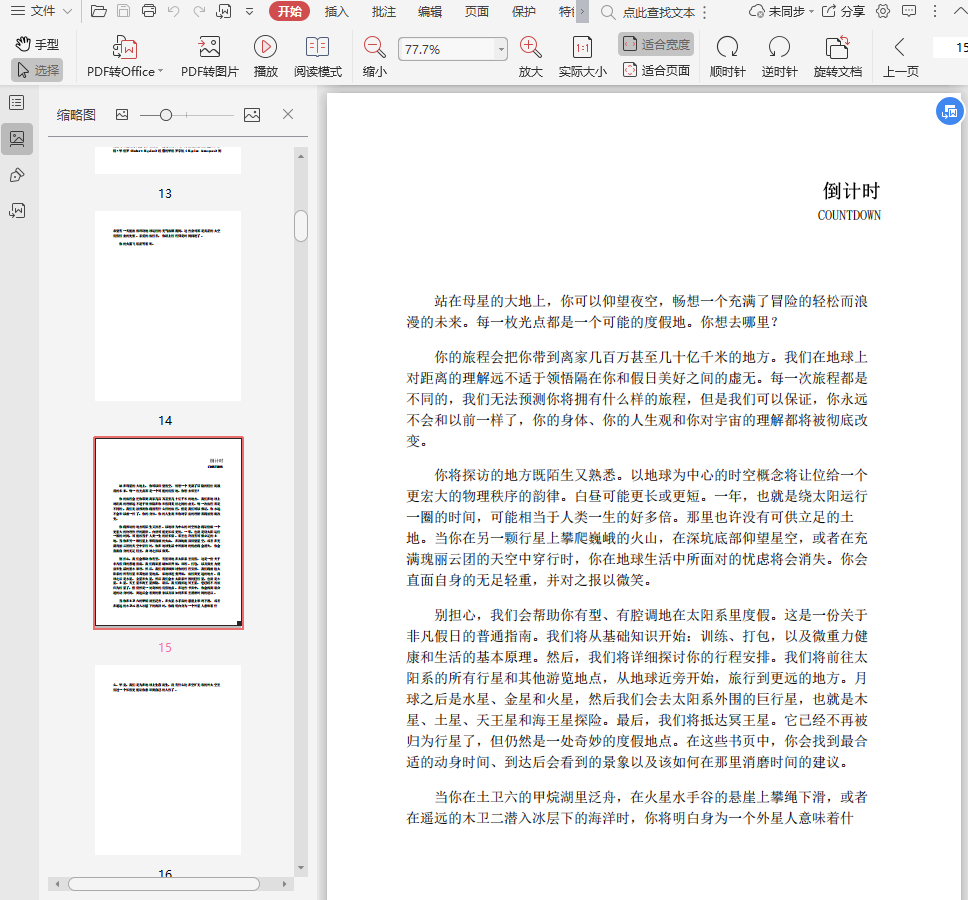Click the thumbnail size slider handle
The image size is (968, 900).
[x=165, y=115]
